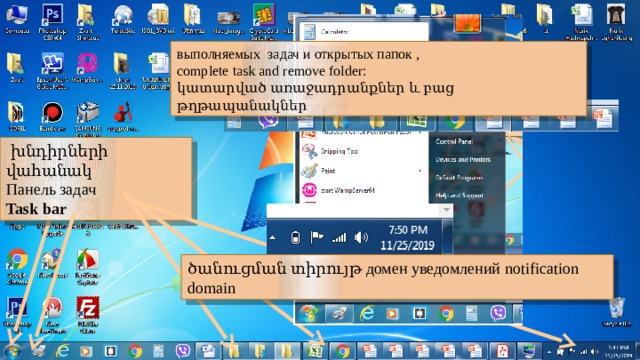Click the Start orb in the inset taskbar snippet

(309, 313)
